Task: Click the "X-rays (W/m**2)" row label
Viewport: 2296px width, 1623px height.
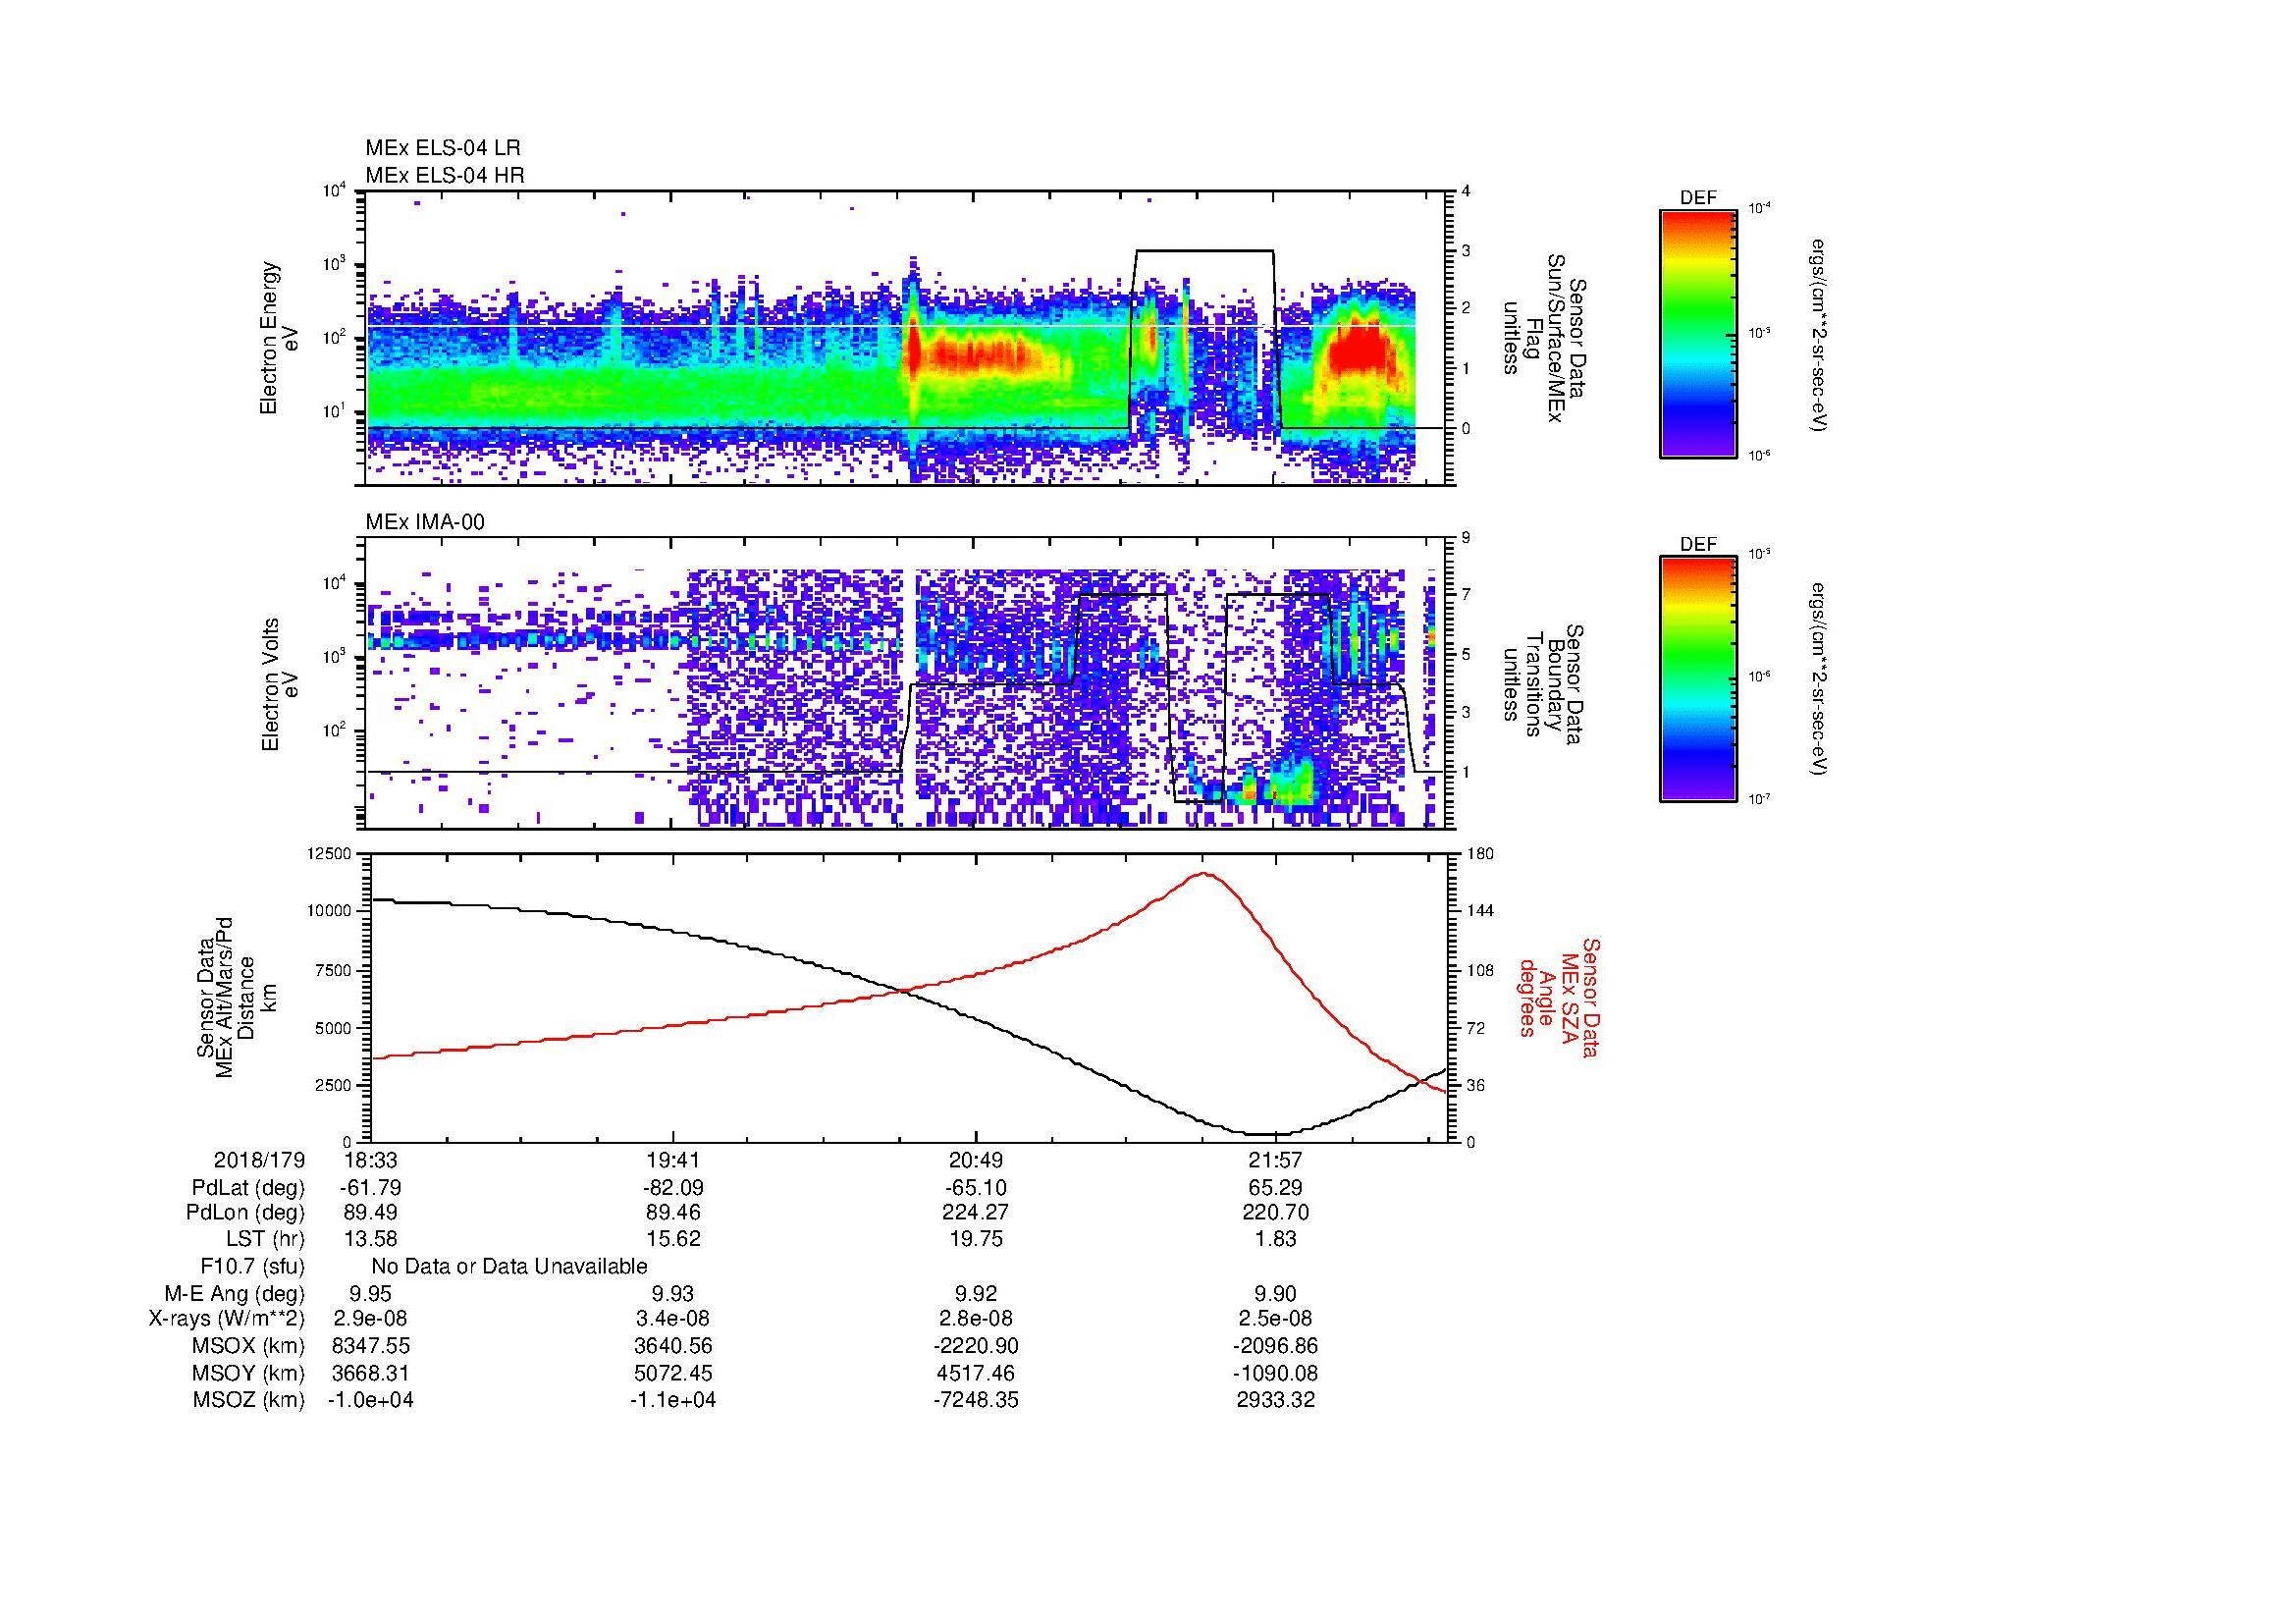Action: tap(227, 1319)
